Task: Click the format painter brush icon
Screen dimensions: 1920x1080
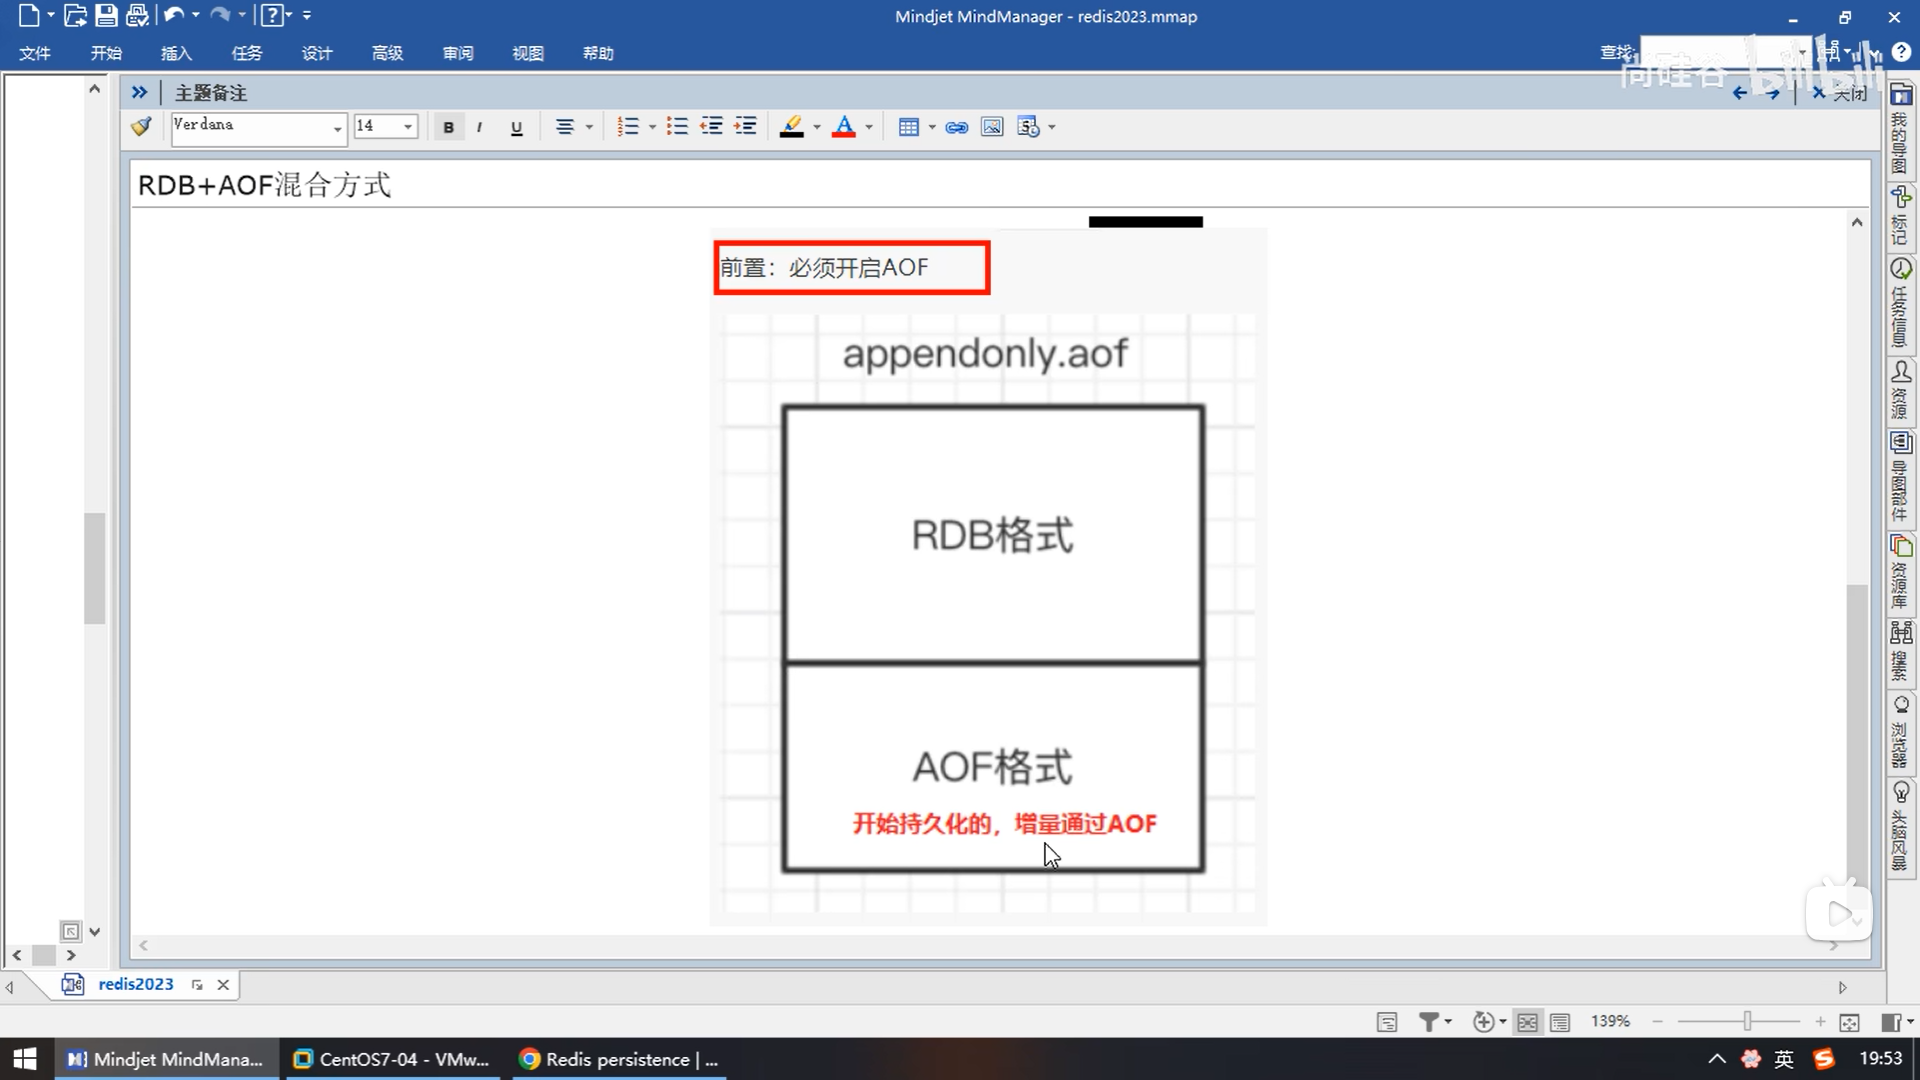Action: [x=141, y=126]
